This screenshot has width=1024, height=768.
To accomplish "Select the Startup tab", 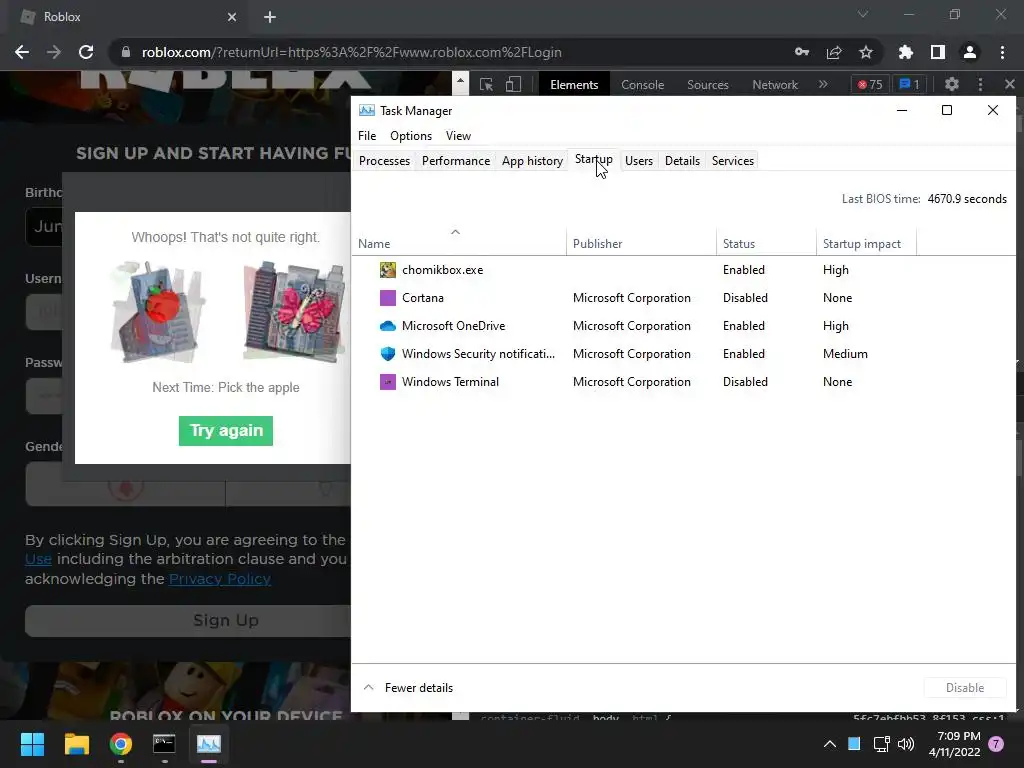I will click(594, 159).
